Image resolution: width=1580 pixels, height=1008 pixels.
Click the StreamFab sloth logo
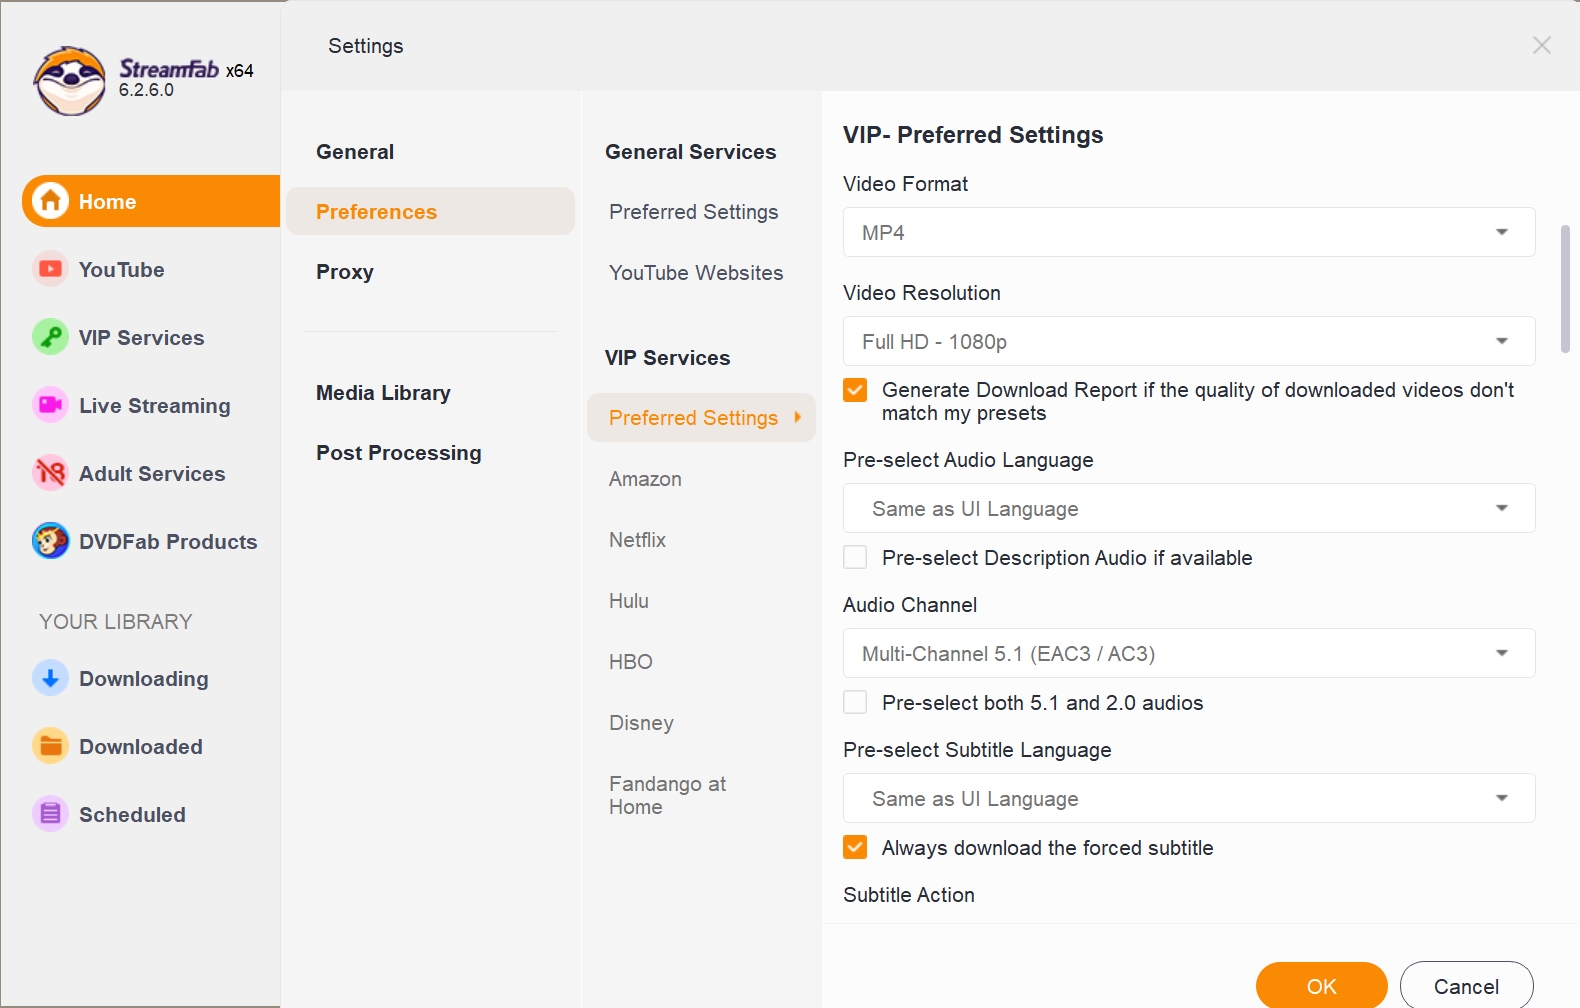[x=69, y=80]
